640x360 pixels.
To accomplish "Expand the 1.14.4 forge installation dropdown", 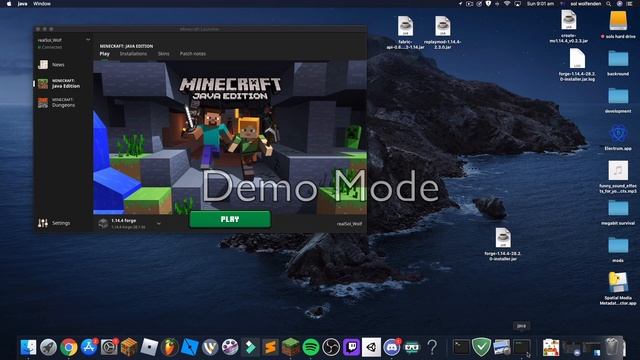I will (x=159, y=223).
